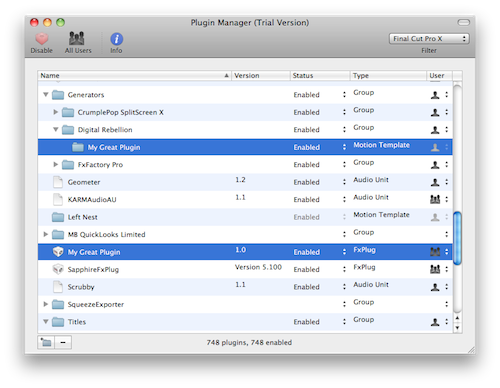500x388 pixels.
Task: Click the minus remove button
Action: pos(63,342)
